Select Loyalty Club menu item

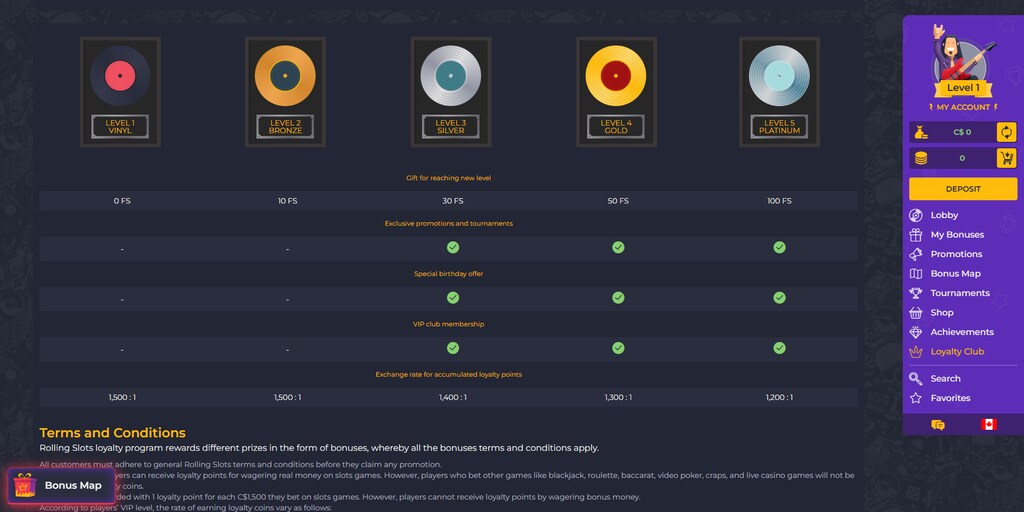[x=956, y=352]
